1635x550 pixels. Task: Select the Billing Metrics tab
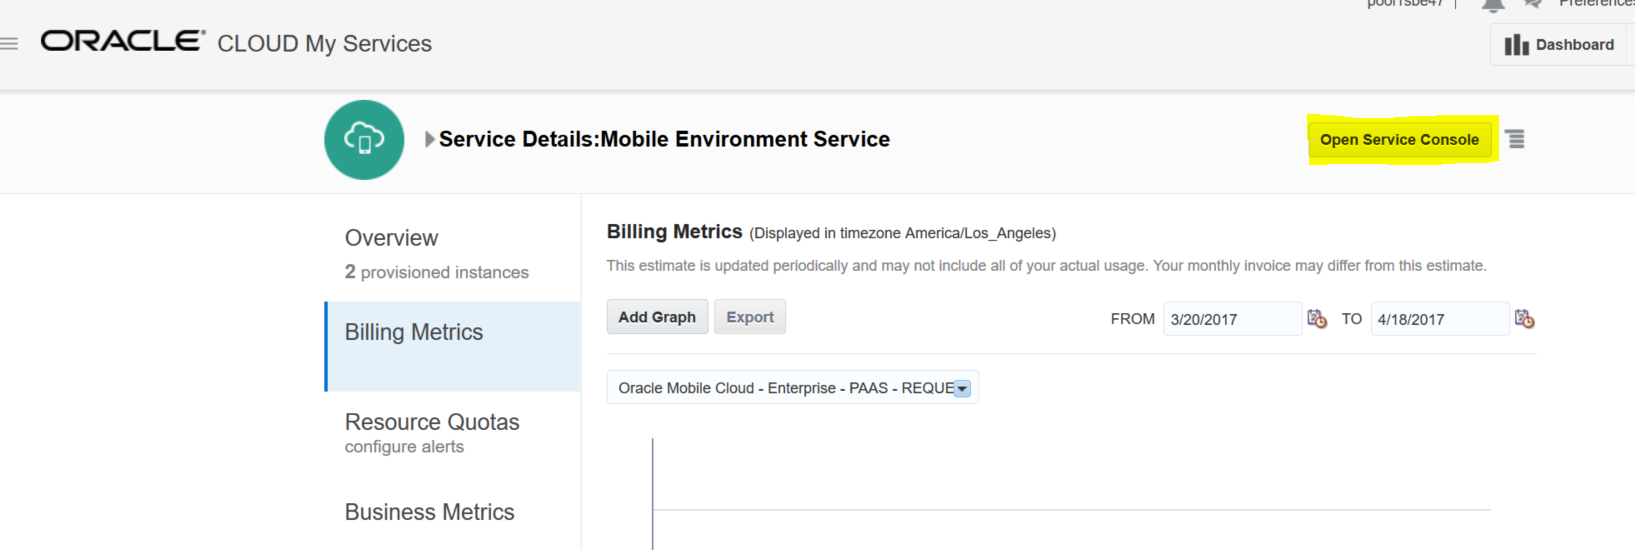tap(453, 346)
